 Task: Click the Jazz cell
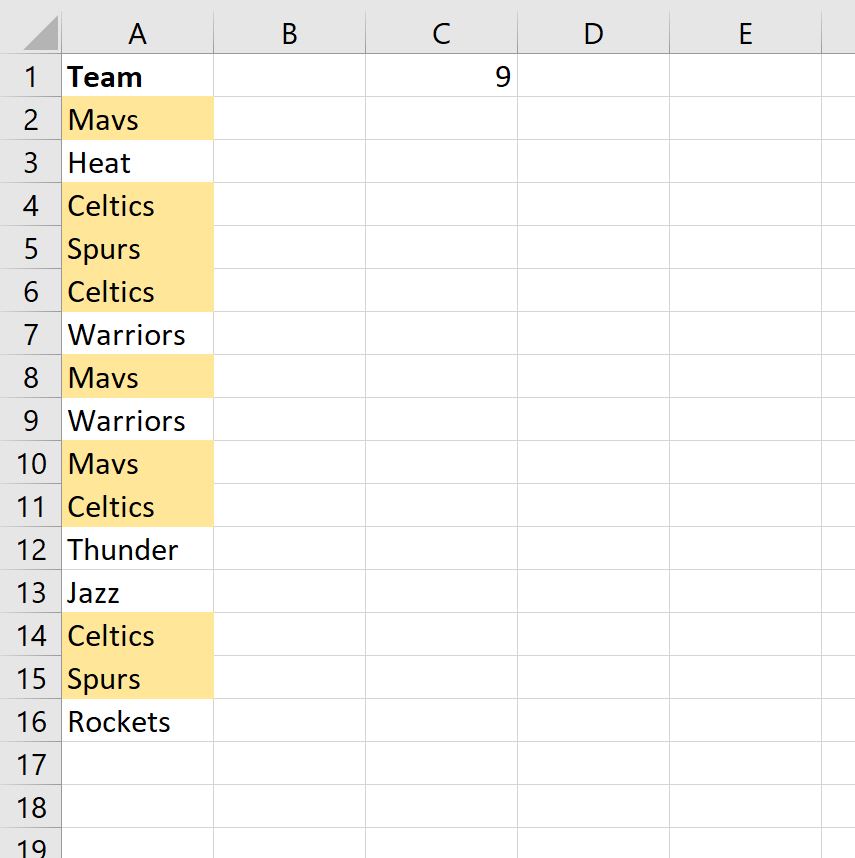click(137, 592)
